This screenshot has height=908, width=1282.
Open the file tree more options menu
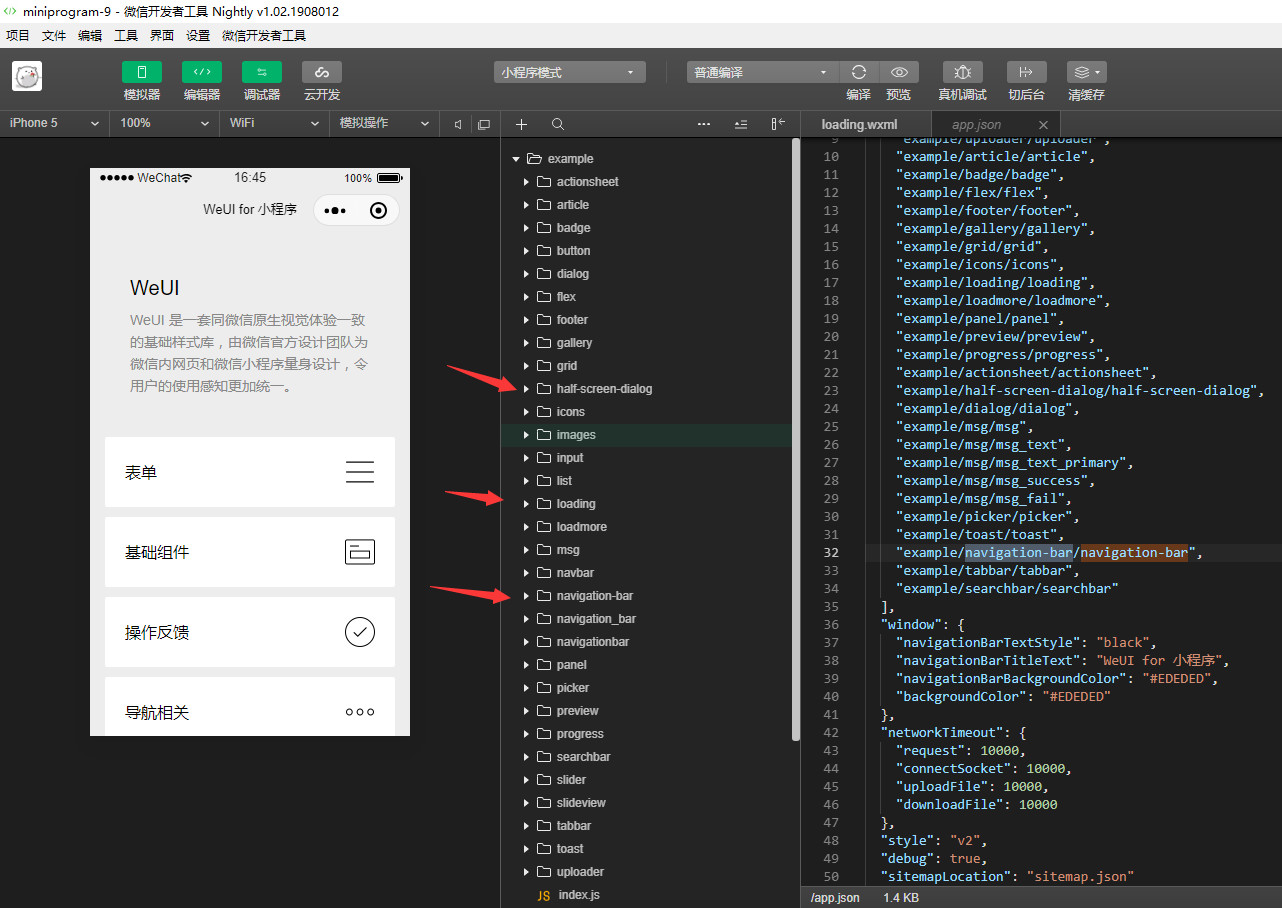point(704,124)
